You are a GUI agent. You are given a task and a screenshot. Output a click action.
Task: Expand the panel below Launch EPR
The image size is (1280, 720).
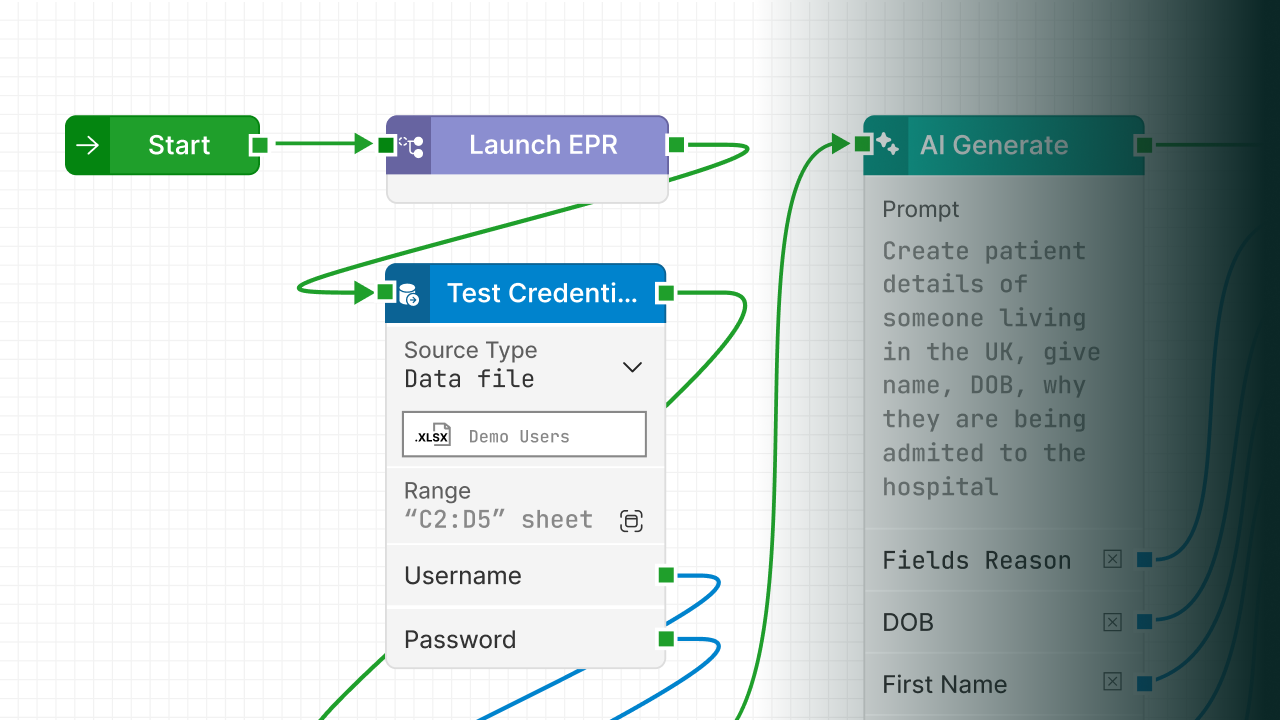527,189
